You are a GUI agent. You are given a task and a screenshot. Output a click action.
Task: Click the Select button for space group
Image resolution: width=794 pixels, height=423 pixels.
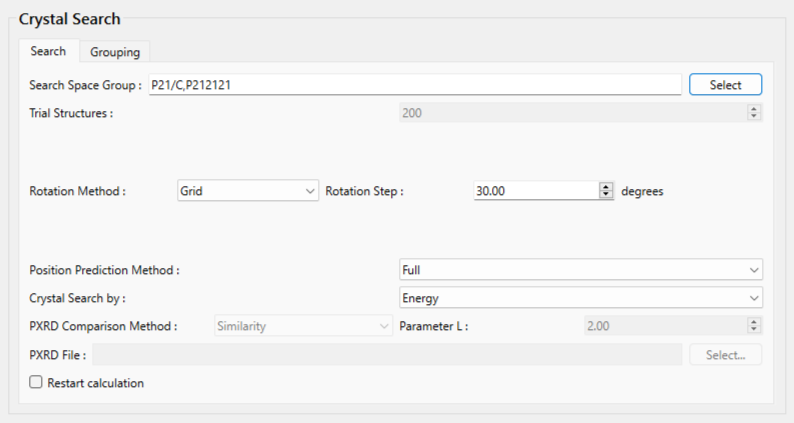pos(725,85)
